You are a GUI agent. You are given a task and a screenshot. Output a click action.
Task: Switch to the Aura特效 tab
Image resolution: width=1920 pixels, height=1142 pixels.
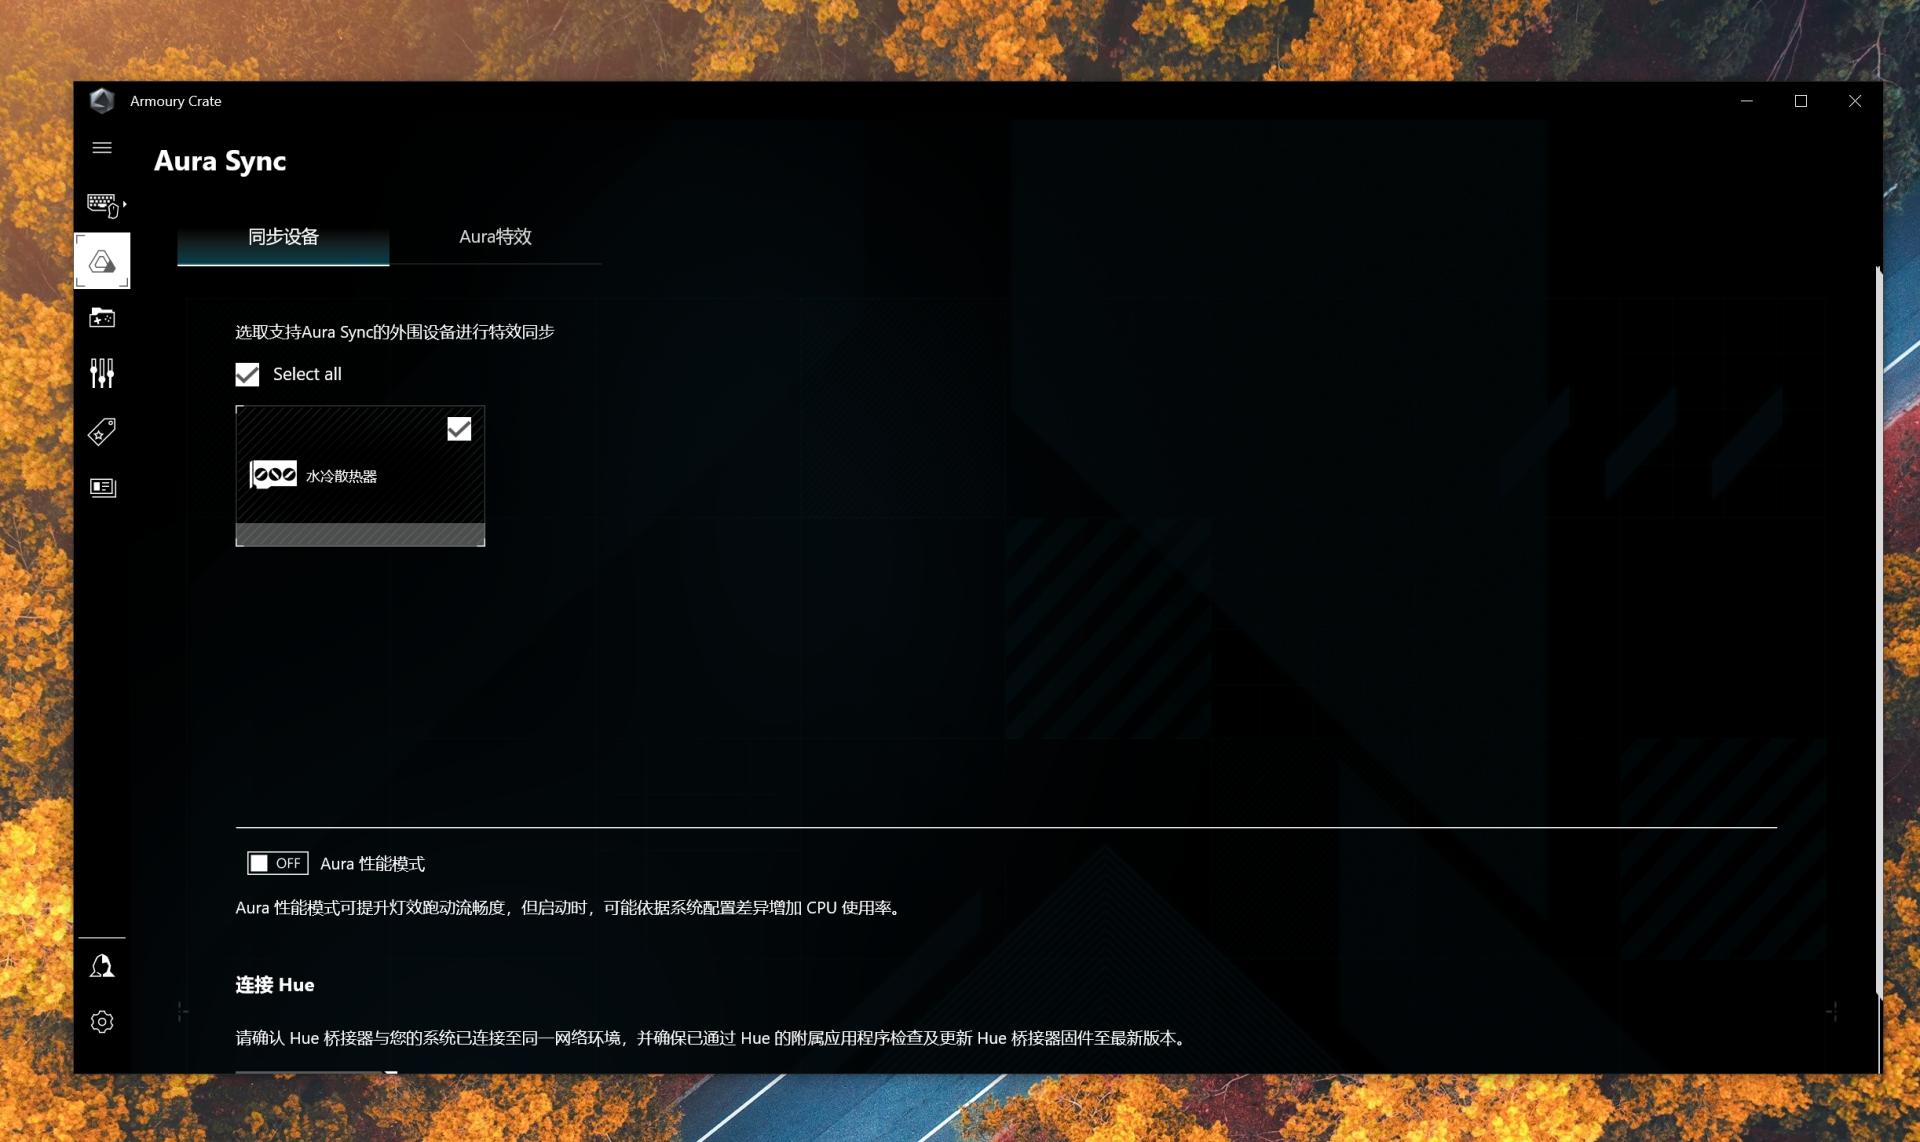click(x=495, y=237)
